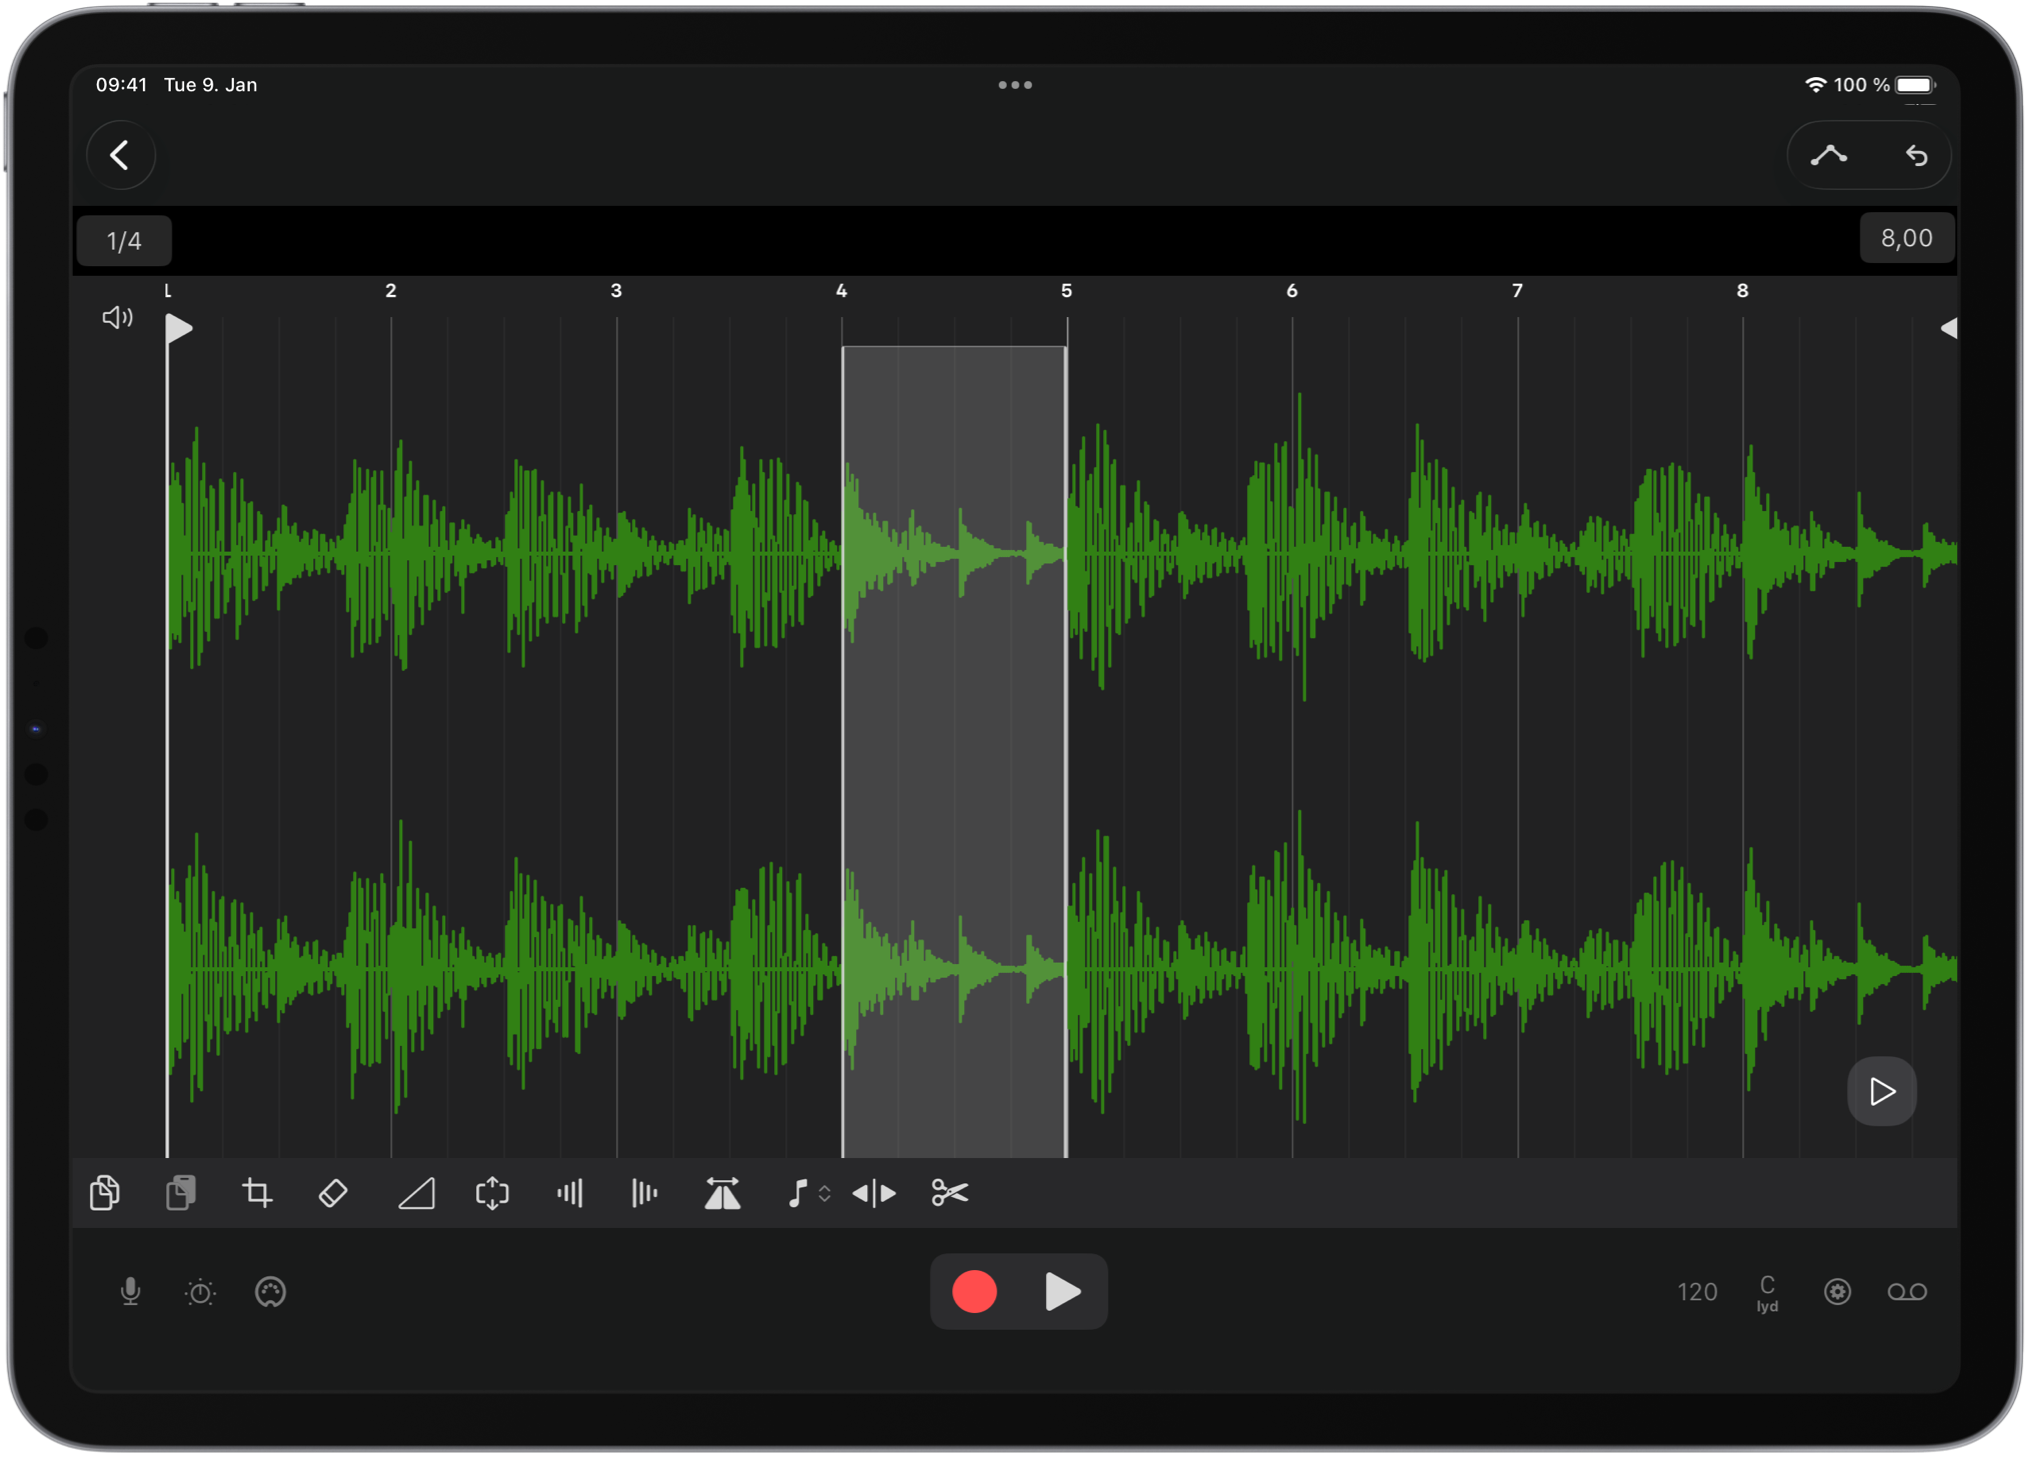Viewport: 2029px width, 1465px height.
Task: Tap the 09:41 clock in status bar
Action: (121, 85)
